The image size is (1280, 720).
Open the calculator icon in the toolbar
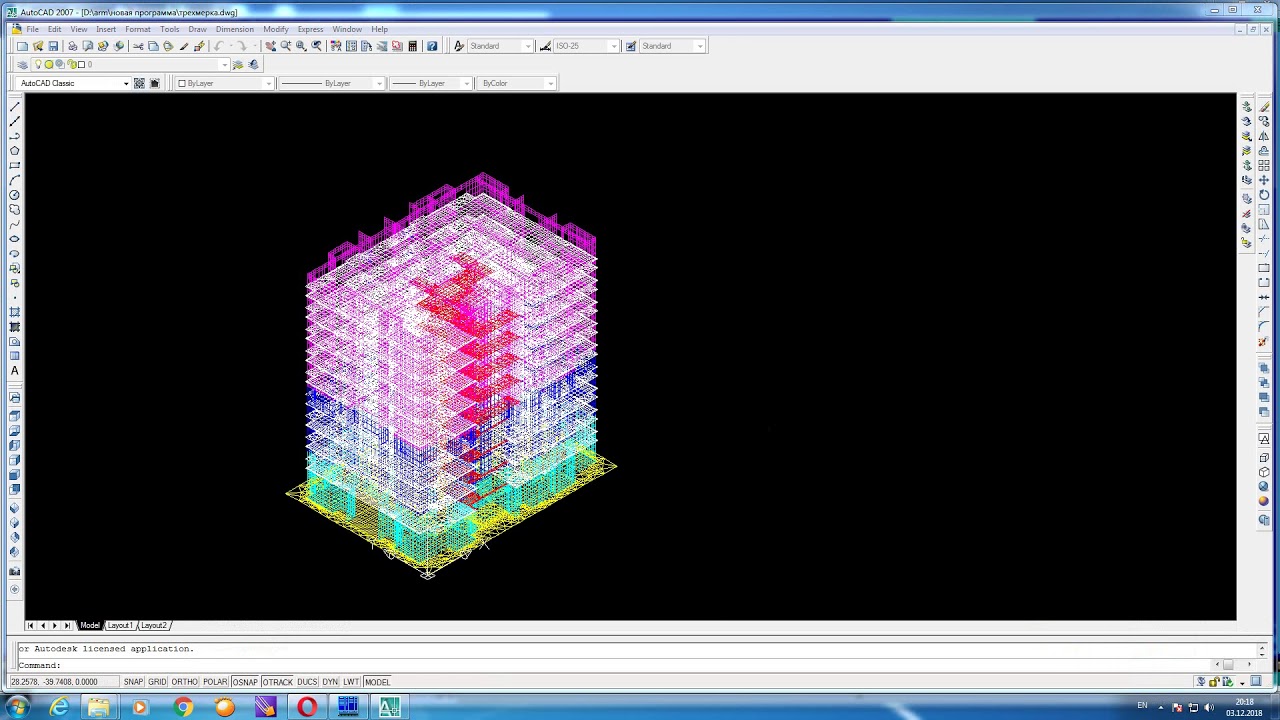(412, 46)
